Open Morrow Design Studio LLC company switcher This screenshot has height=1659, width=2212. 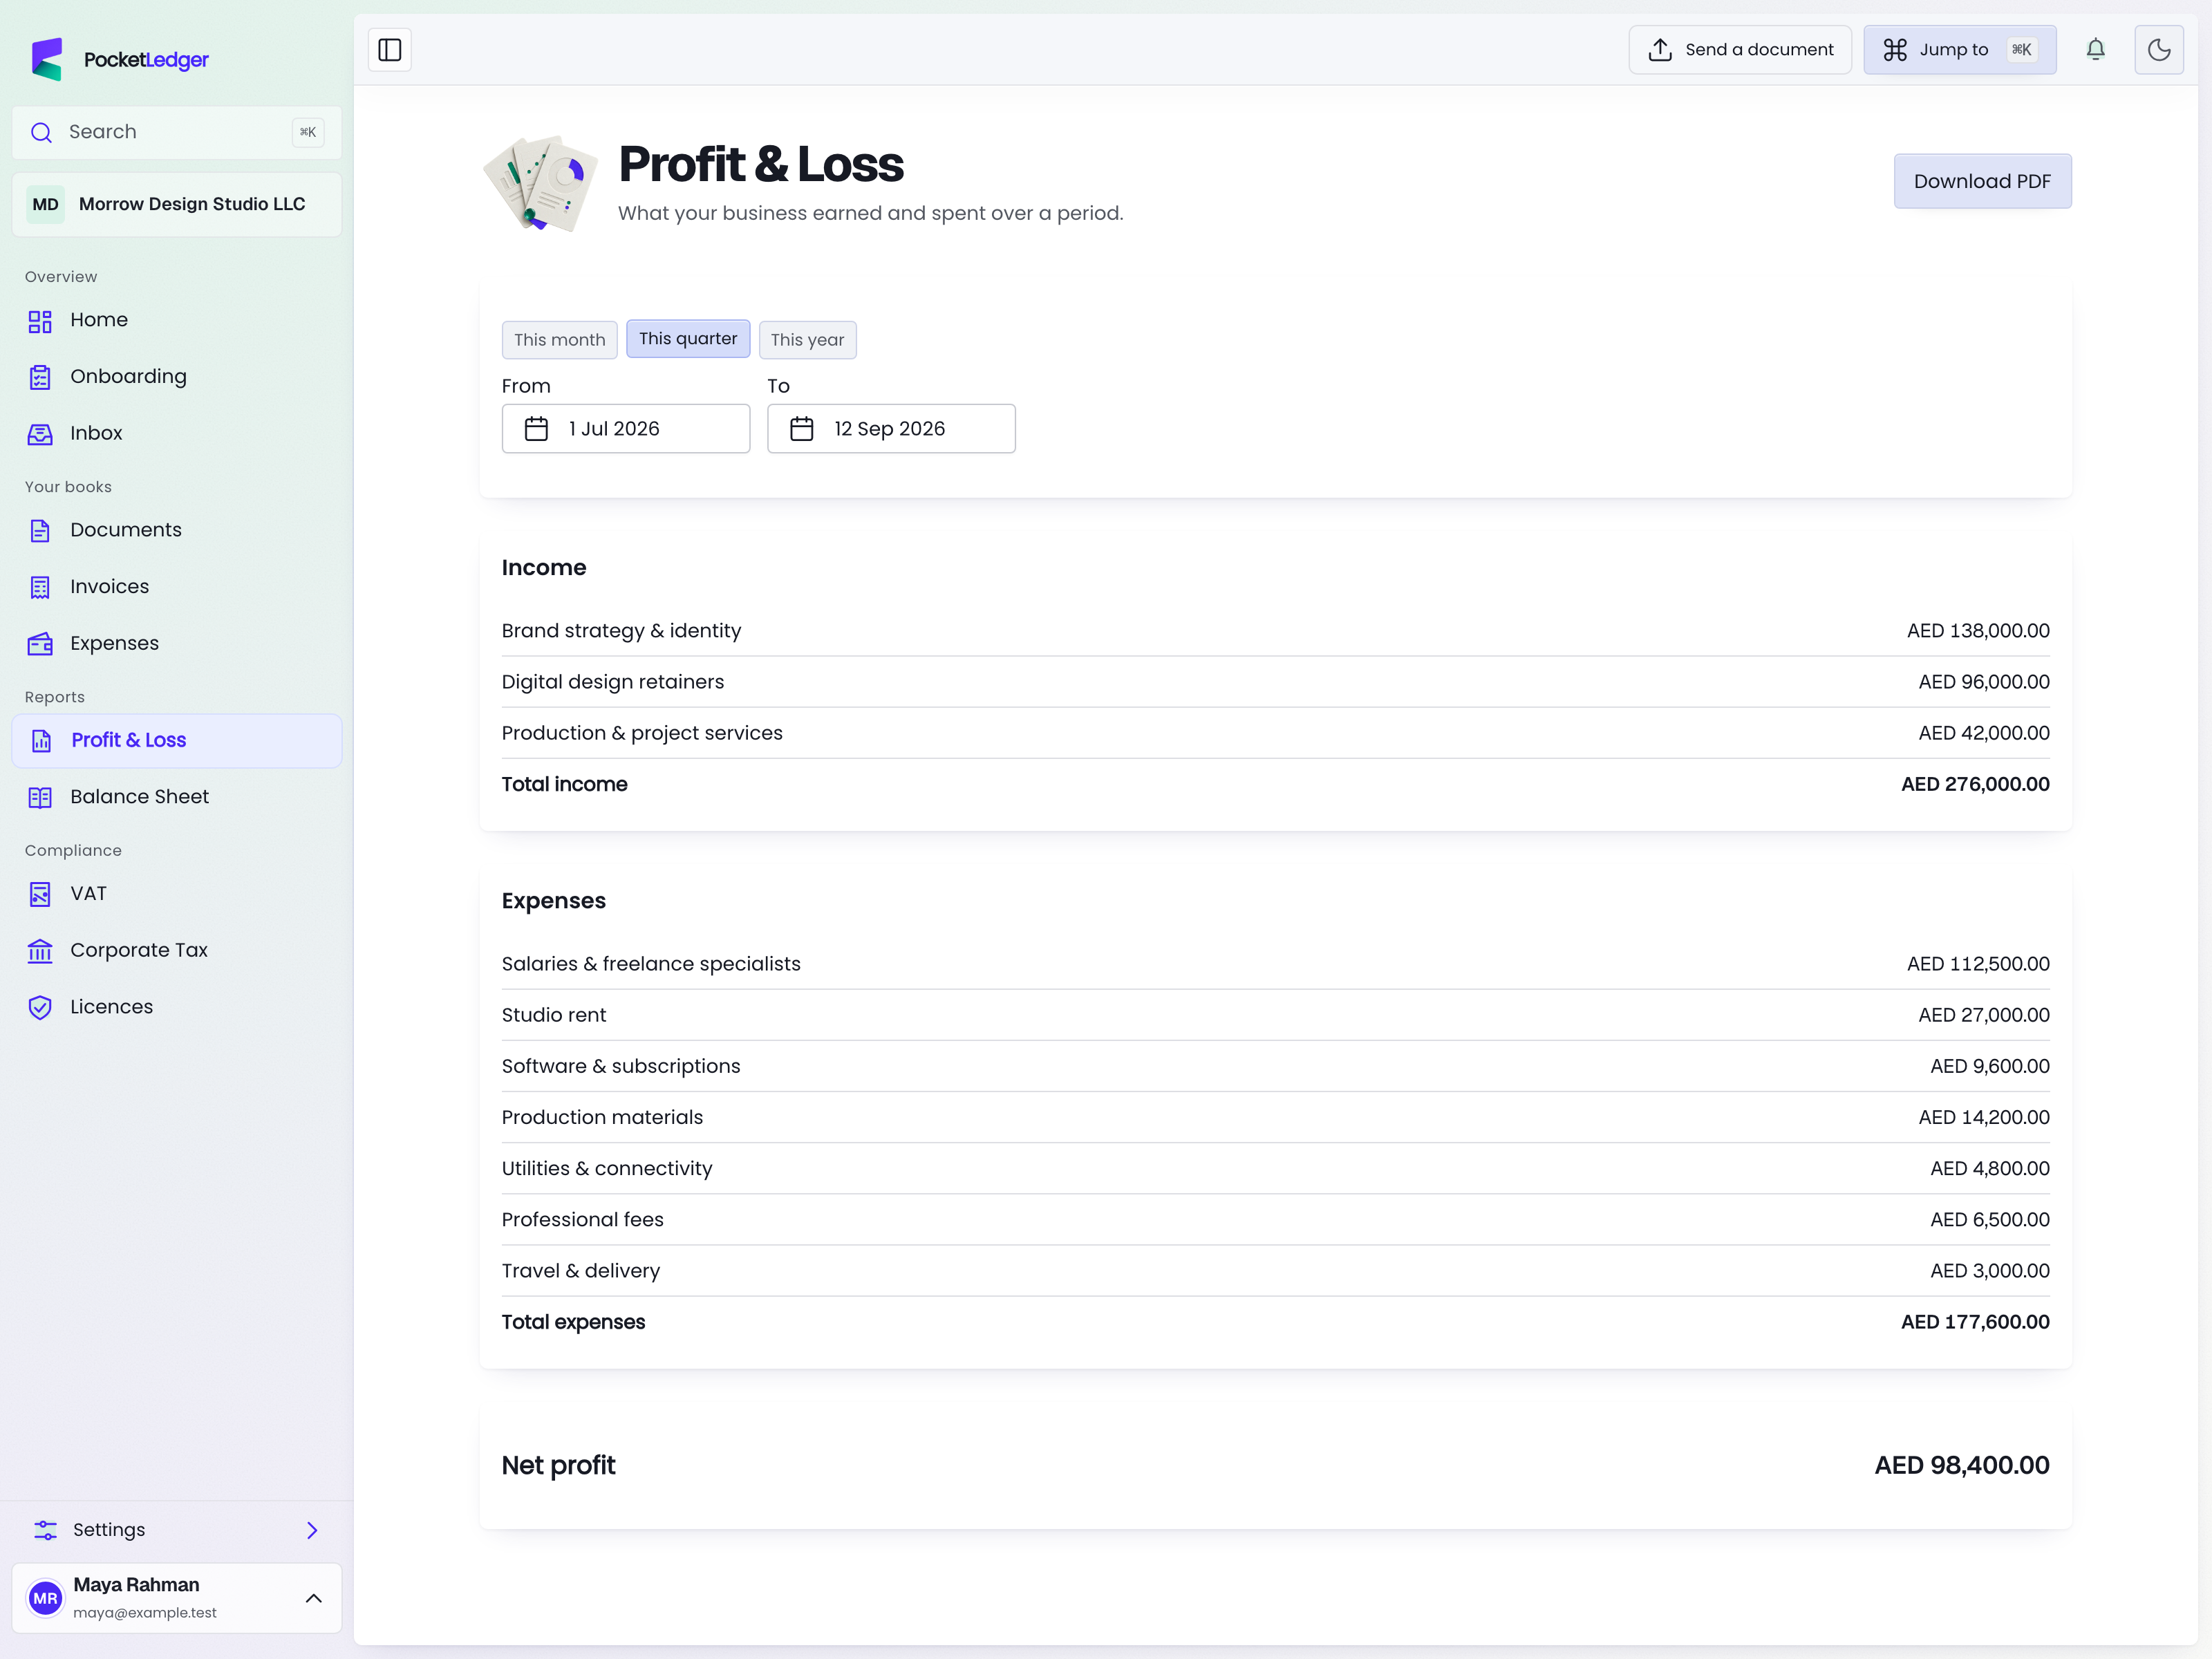click(177, 204)
